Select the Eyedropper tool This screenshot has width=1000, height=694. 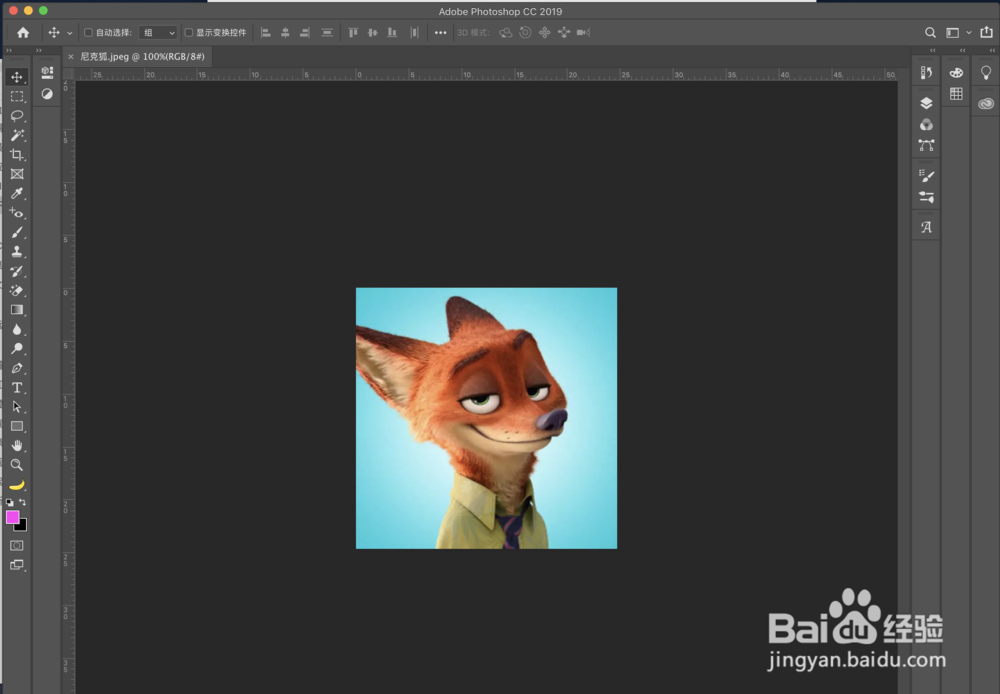(x=17, y=193)
